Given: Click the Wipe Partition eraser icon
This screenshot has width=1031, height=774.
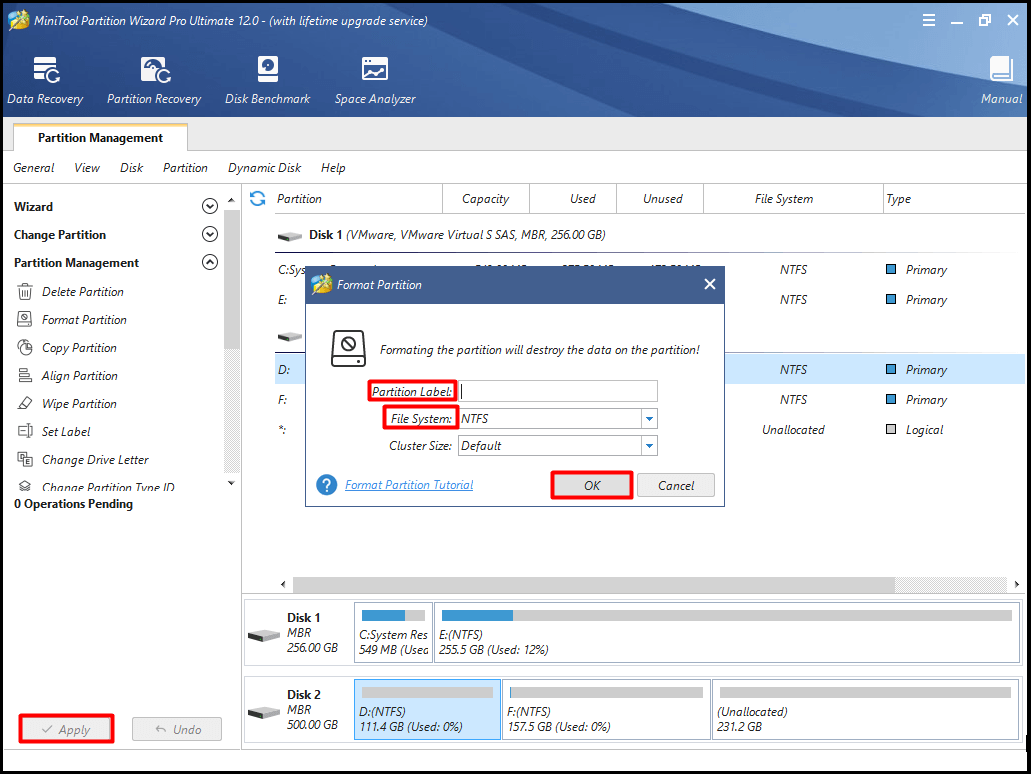Looking at the screenshot, I should [25, 403].
